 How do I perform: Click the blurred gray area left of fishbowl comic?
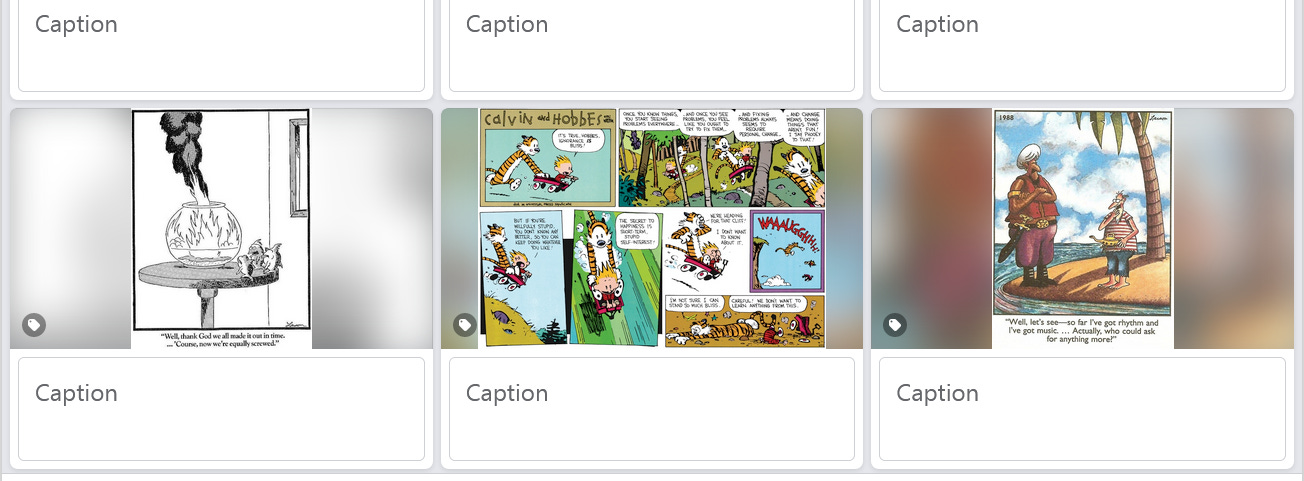pyautogui.click(x=70, y=229)
